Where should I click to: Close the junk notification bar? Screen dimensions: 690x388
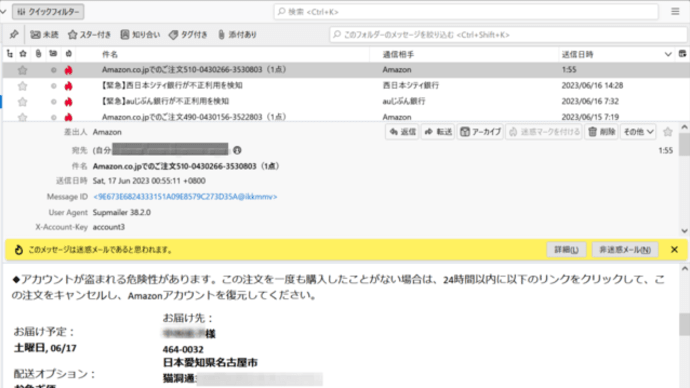674,250
